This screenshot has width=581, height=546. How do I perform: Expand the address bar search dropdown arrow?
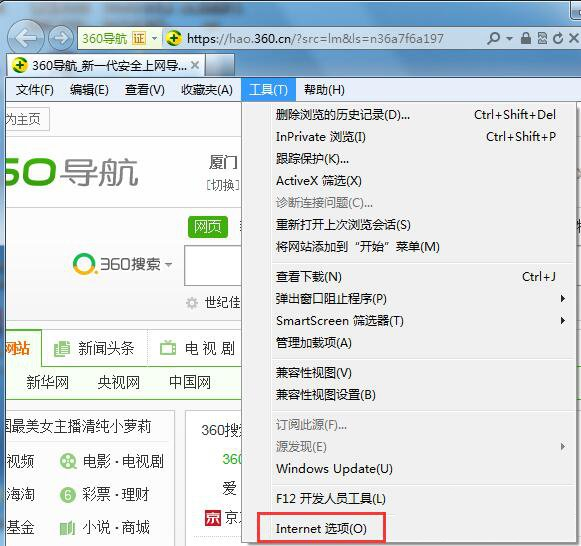point(509,39)
